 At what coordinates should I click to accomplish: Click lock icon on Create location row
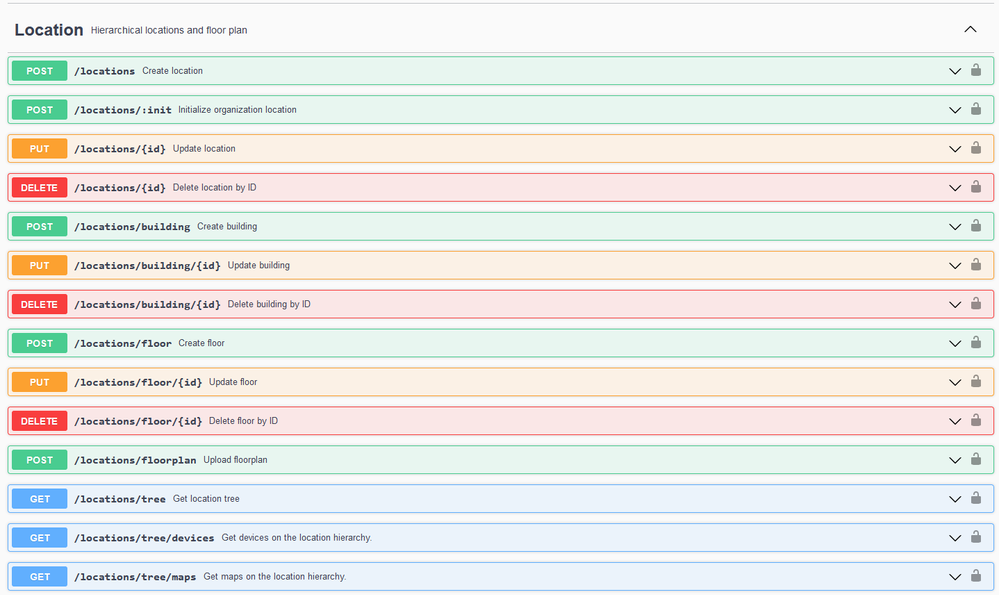pos(976,70)
